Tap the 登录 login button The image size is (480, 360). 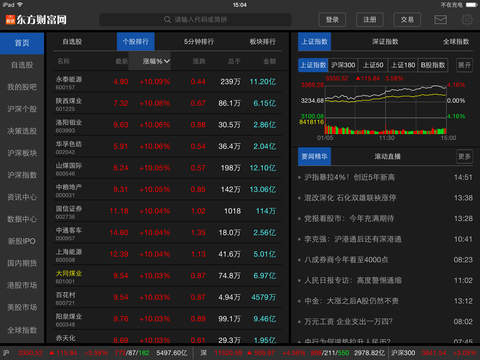pos(332,20)
